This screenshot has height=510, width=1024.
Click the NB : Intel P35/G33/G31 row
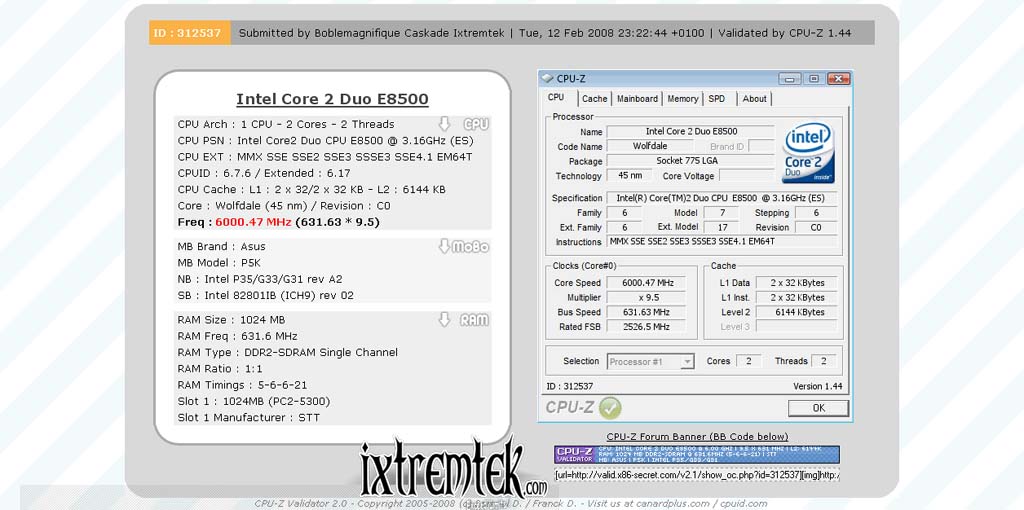point(260,279)
